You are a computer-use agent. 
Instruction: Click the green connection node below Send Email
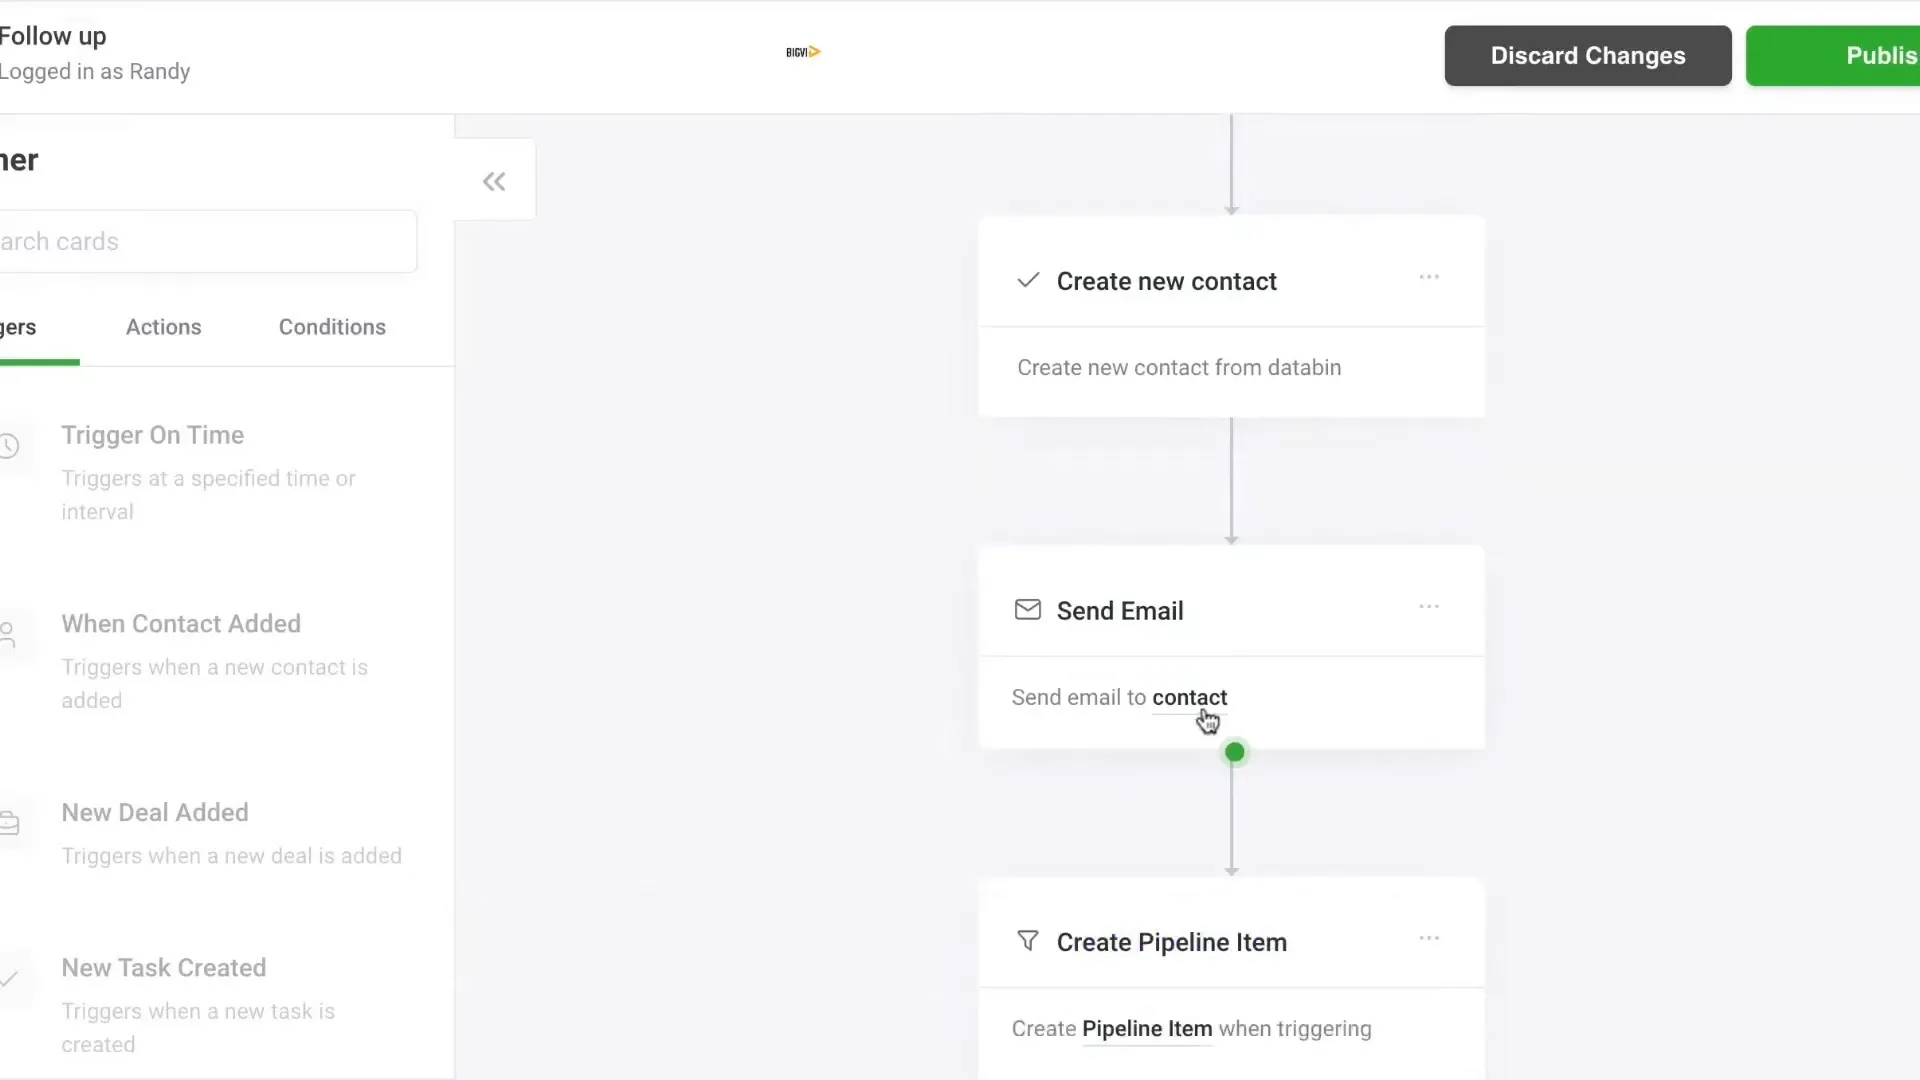1233,752
